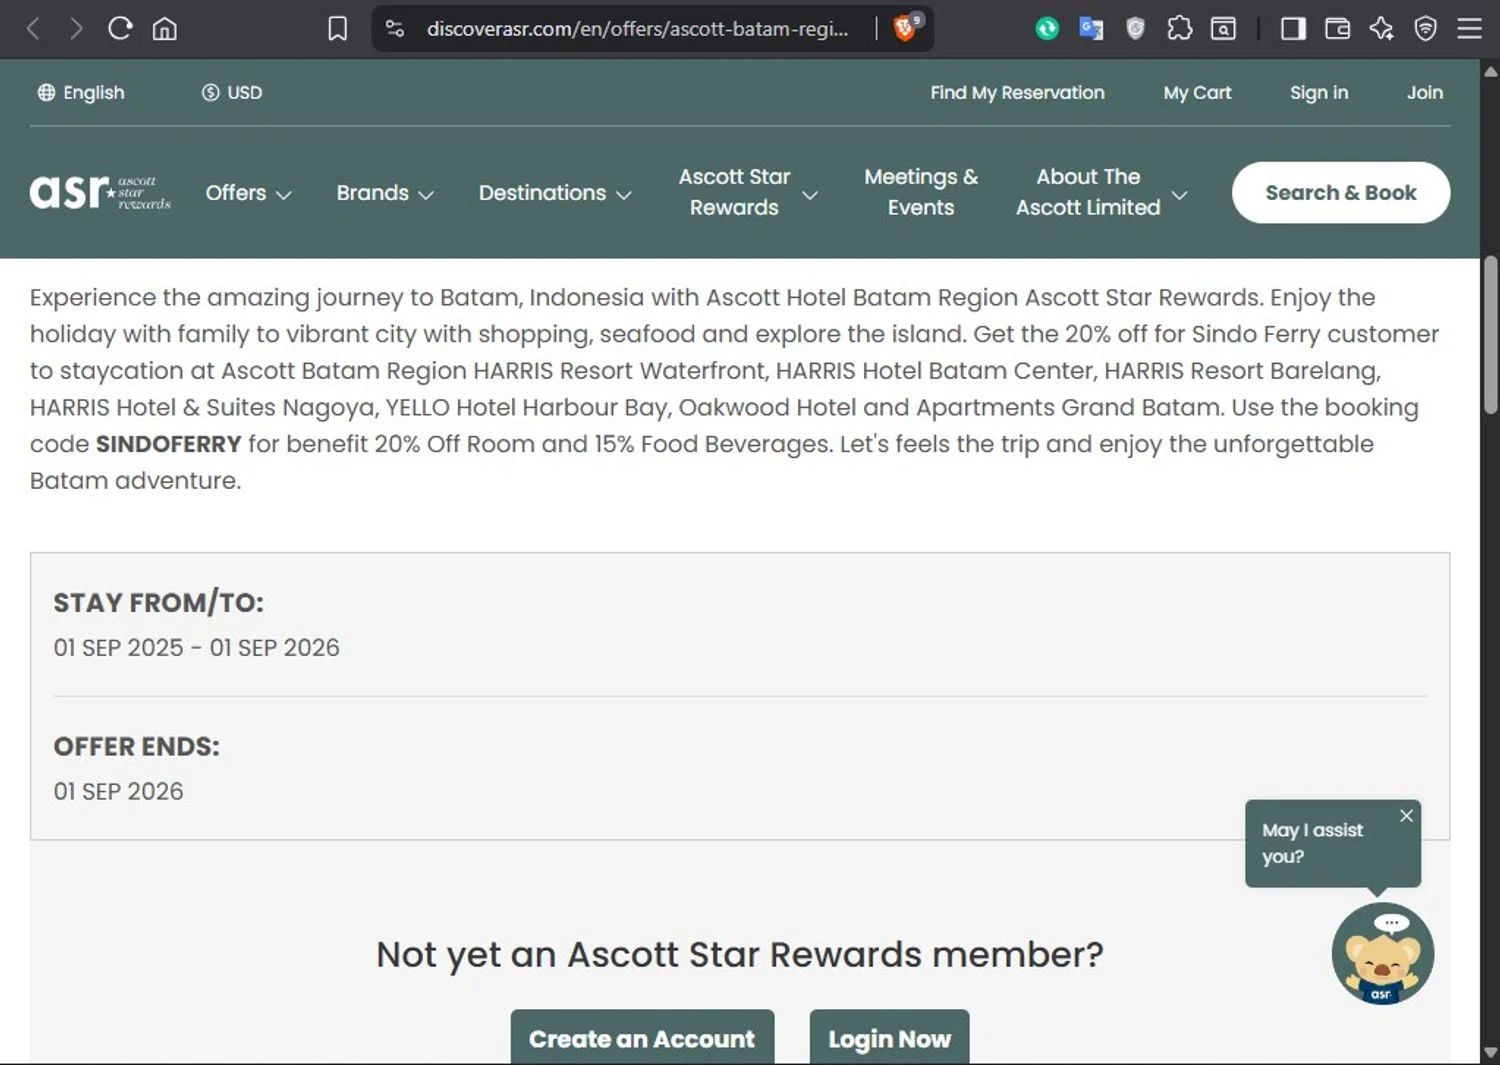Open My Cart

(x=1197, y=92)
